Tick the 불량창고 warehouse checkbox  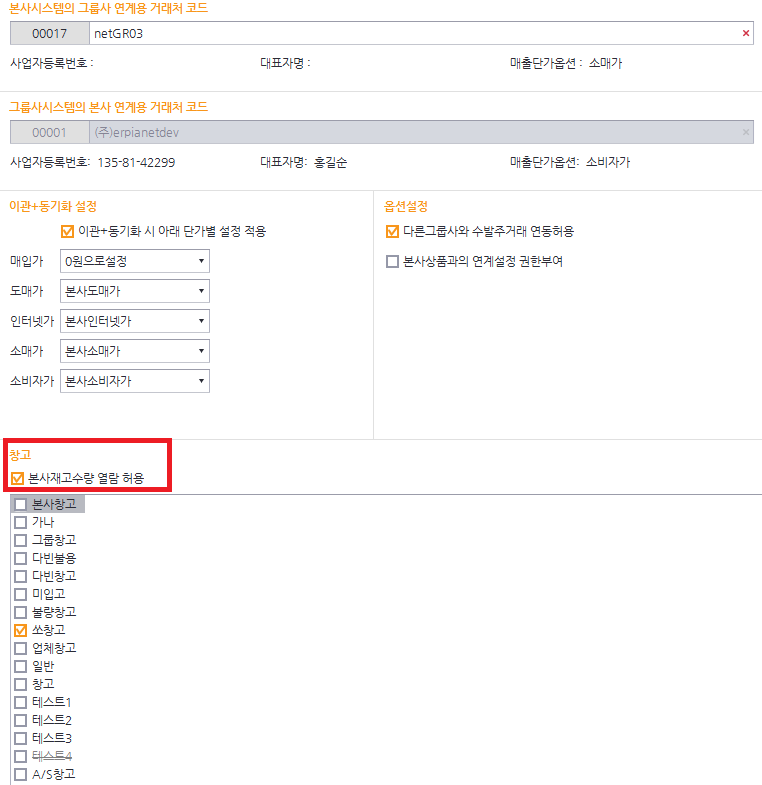click(x=20, y=612)
